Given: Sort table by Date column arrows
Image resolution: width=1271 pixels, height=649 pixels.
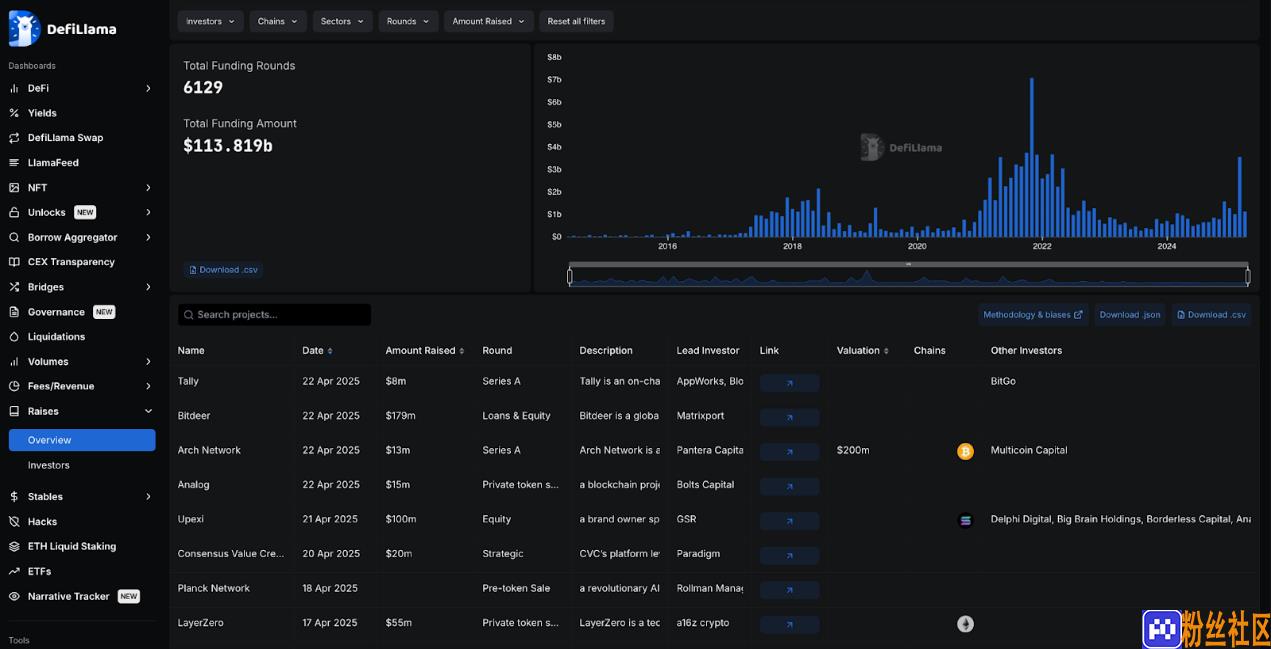Looking at the screenshot, I should click(330, 351).
